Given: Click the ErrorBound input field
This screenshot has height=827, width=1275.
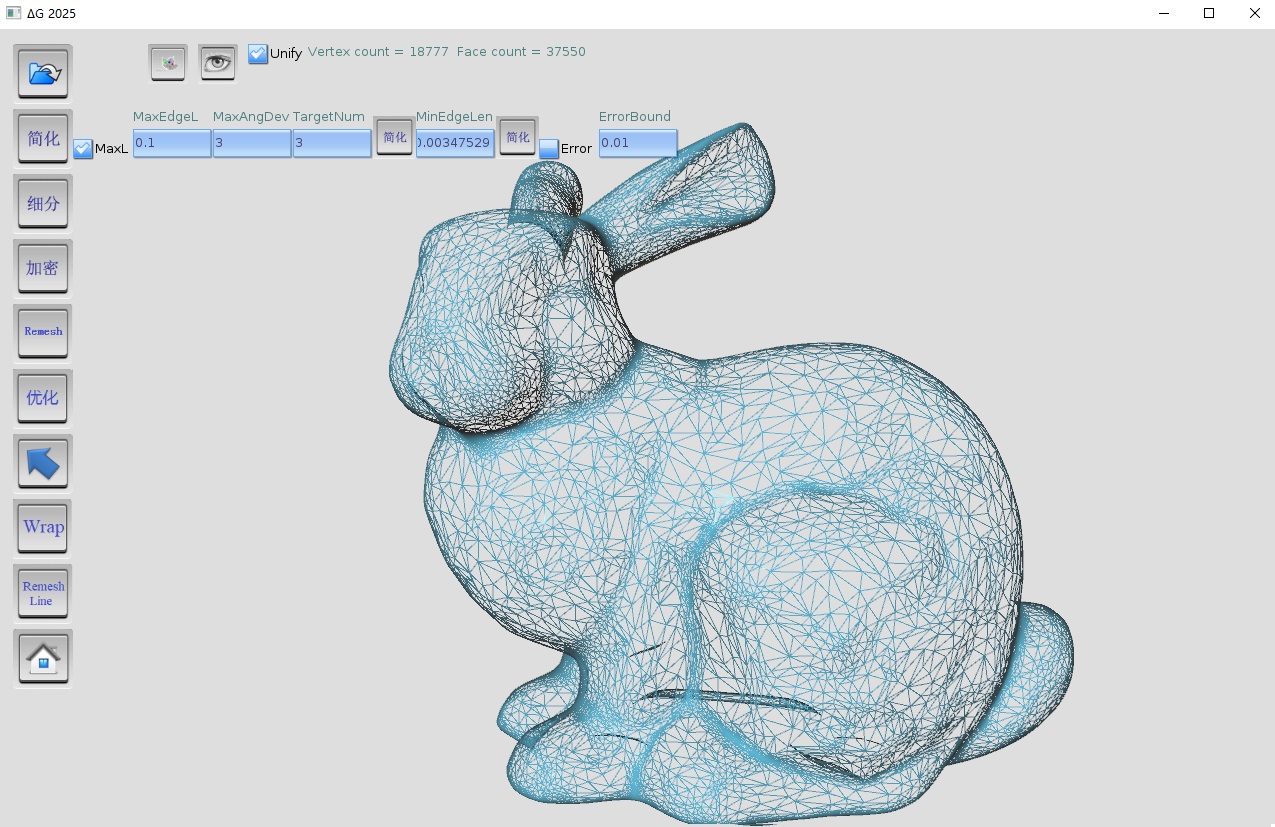Looking at the screenshot, I should coord(638,143).
